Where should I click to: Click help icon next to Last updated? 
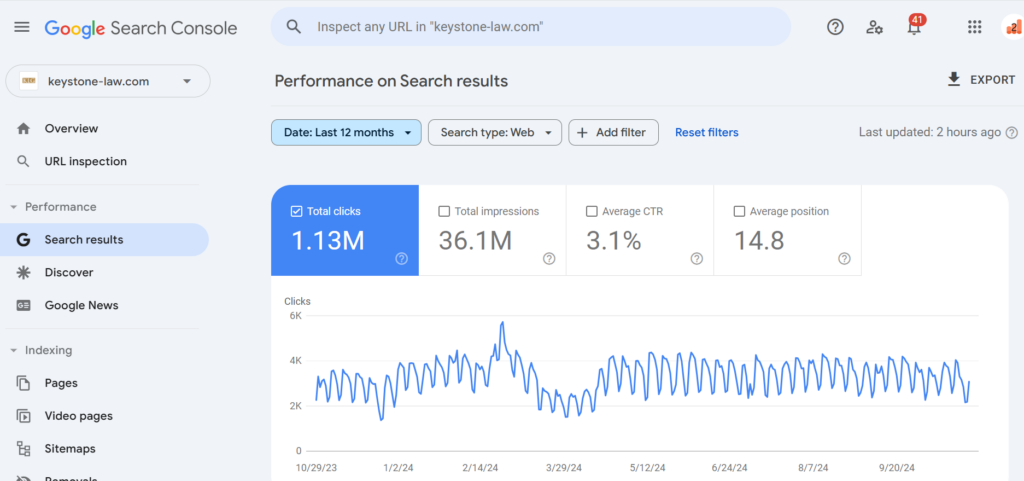coord(1012,132)
